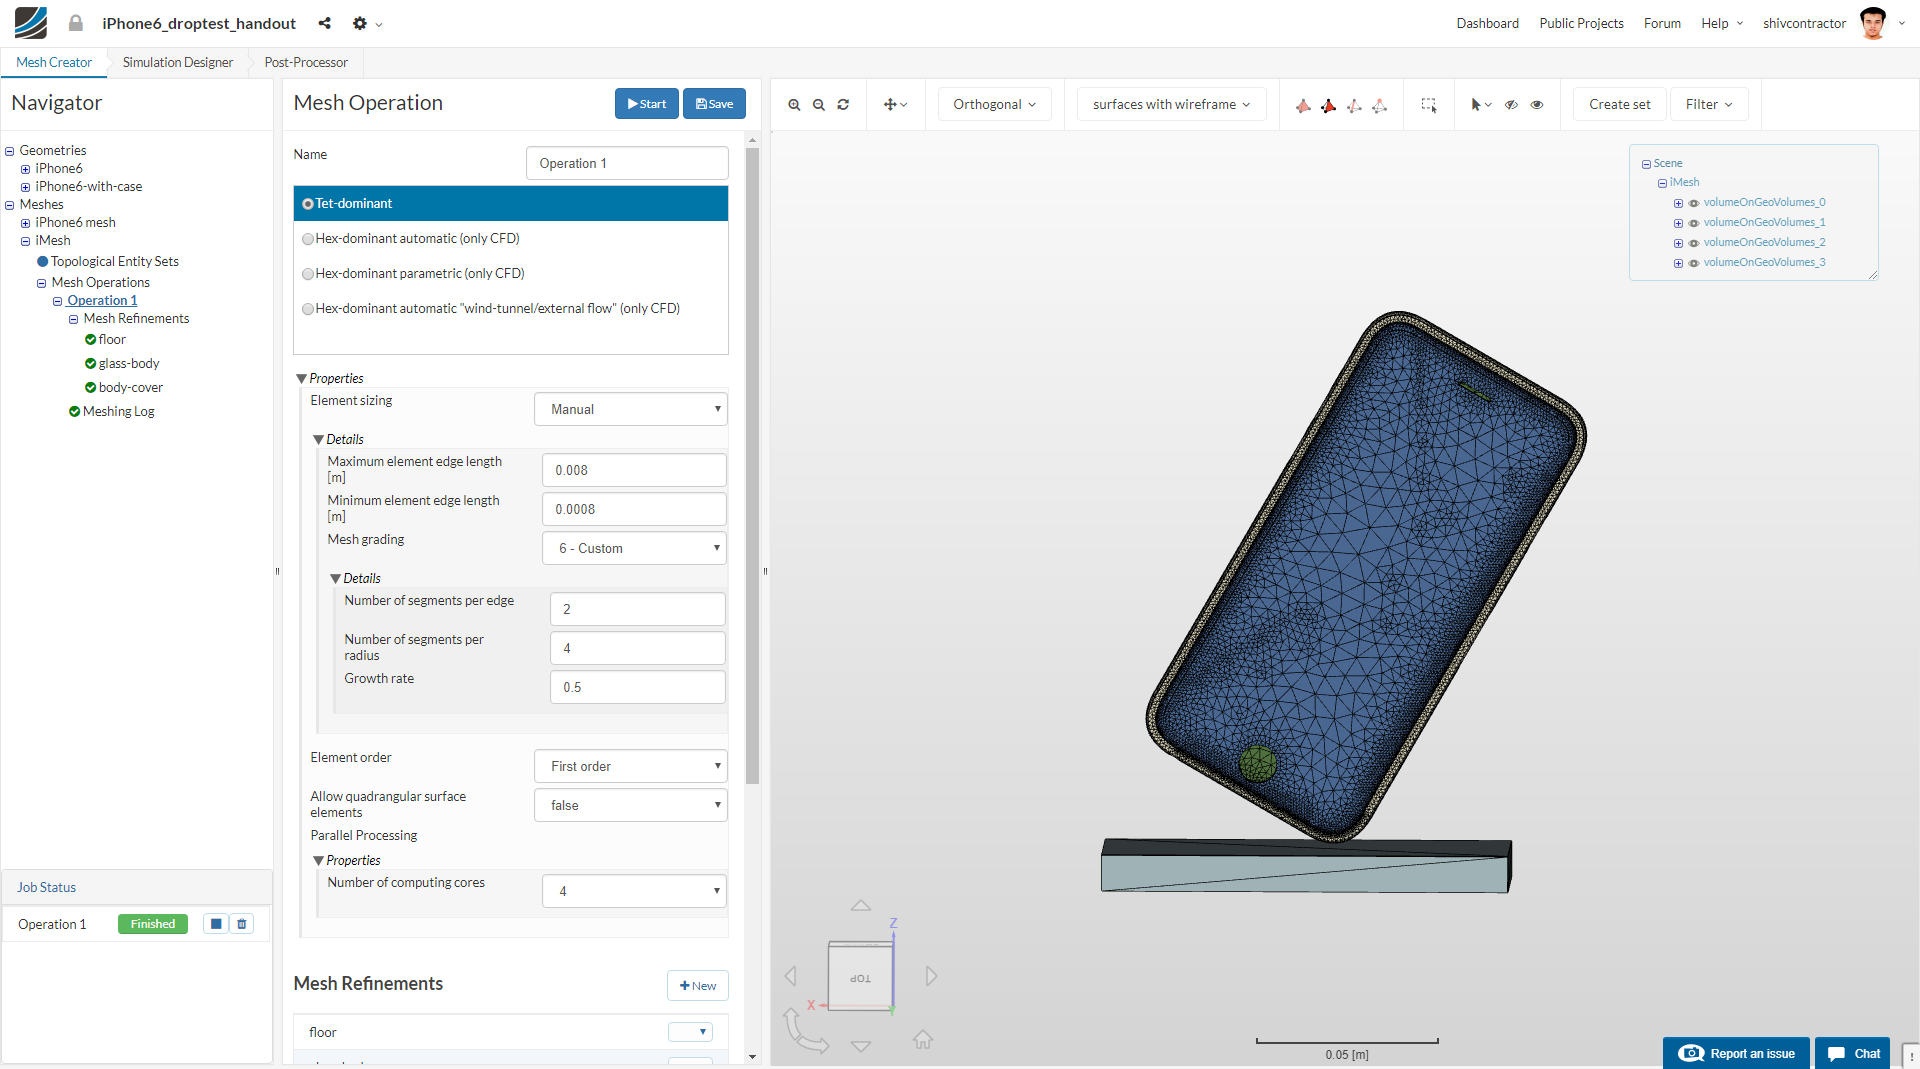
Task: Click the Start button to run meshing
Action: [x=646, y=103]
